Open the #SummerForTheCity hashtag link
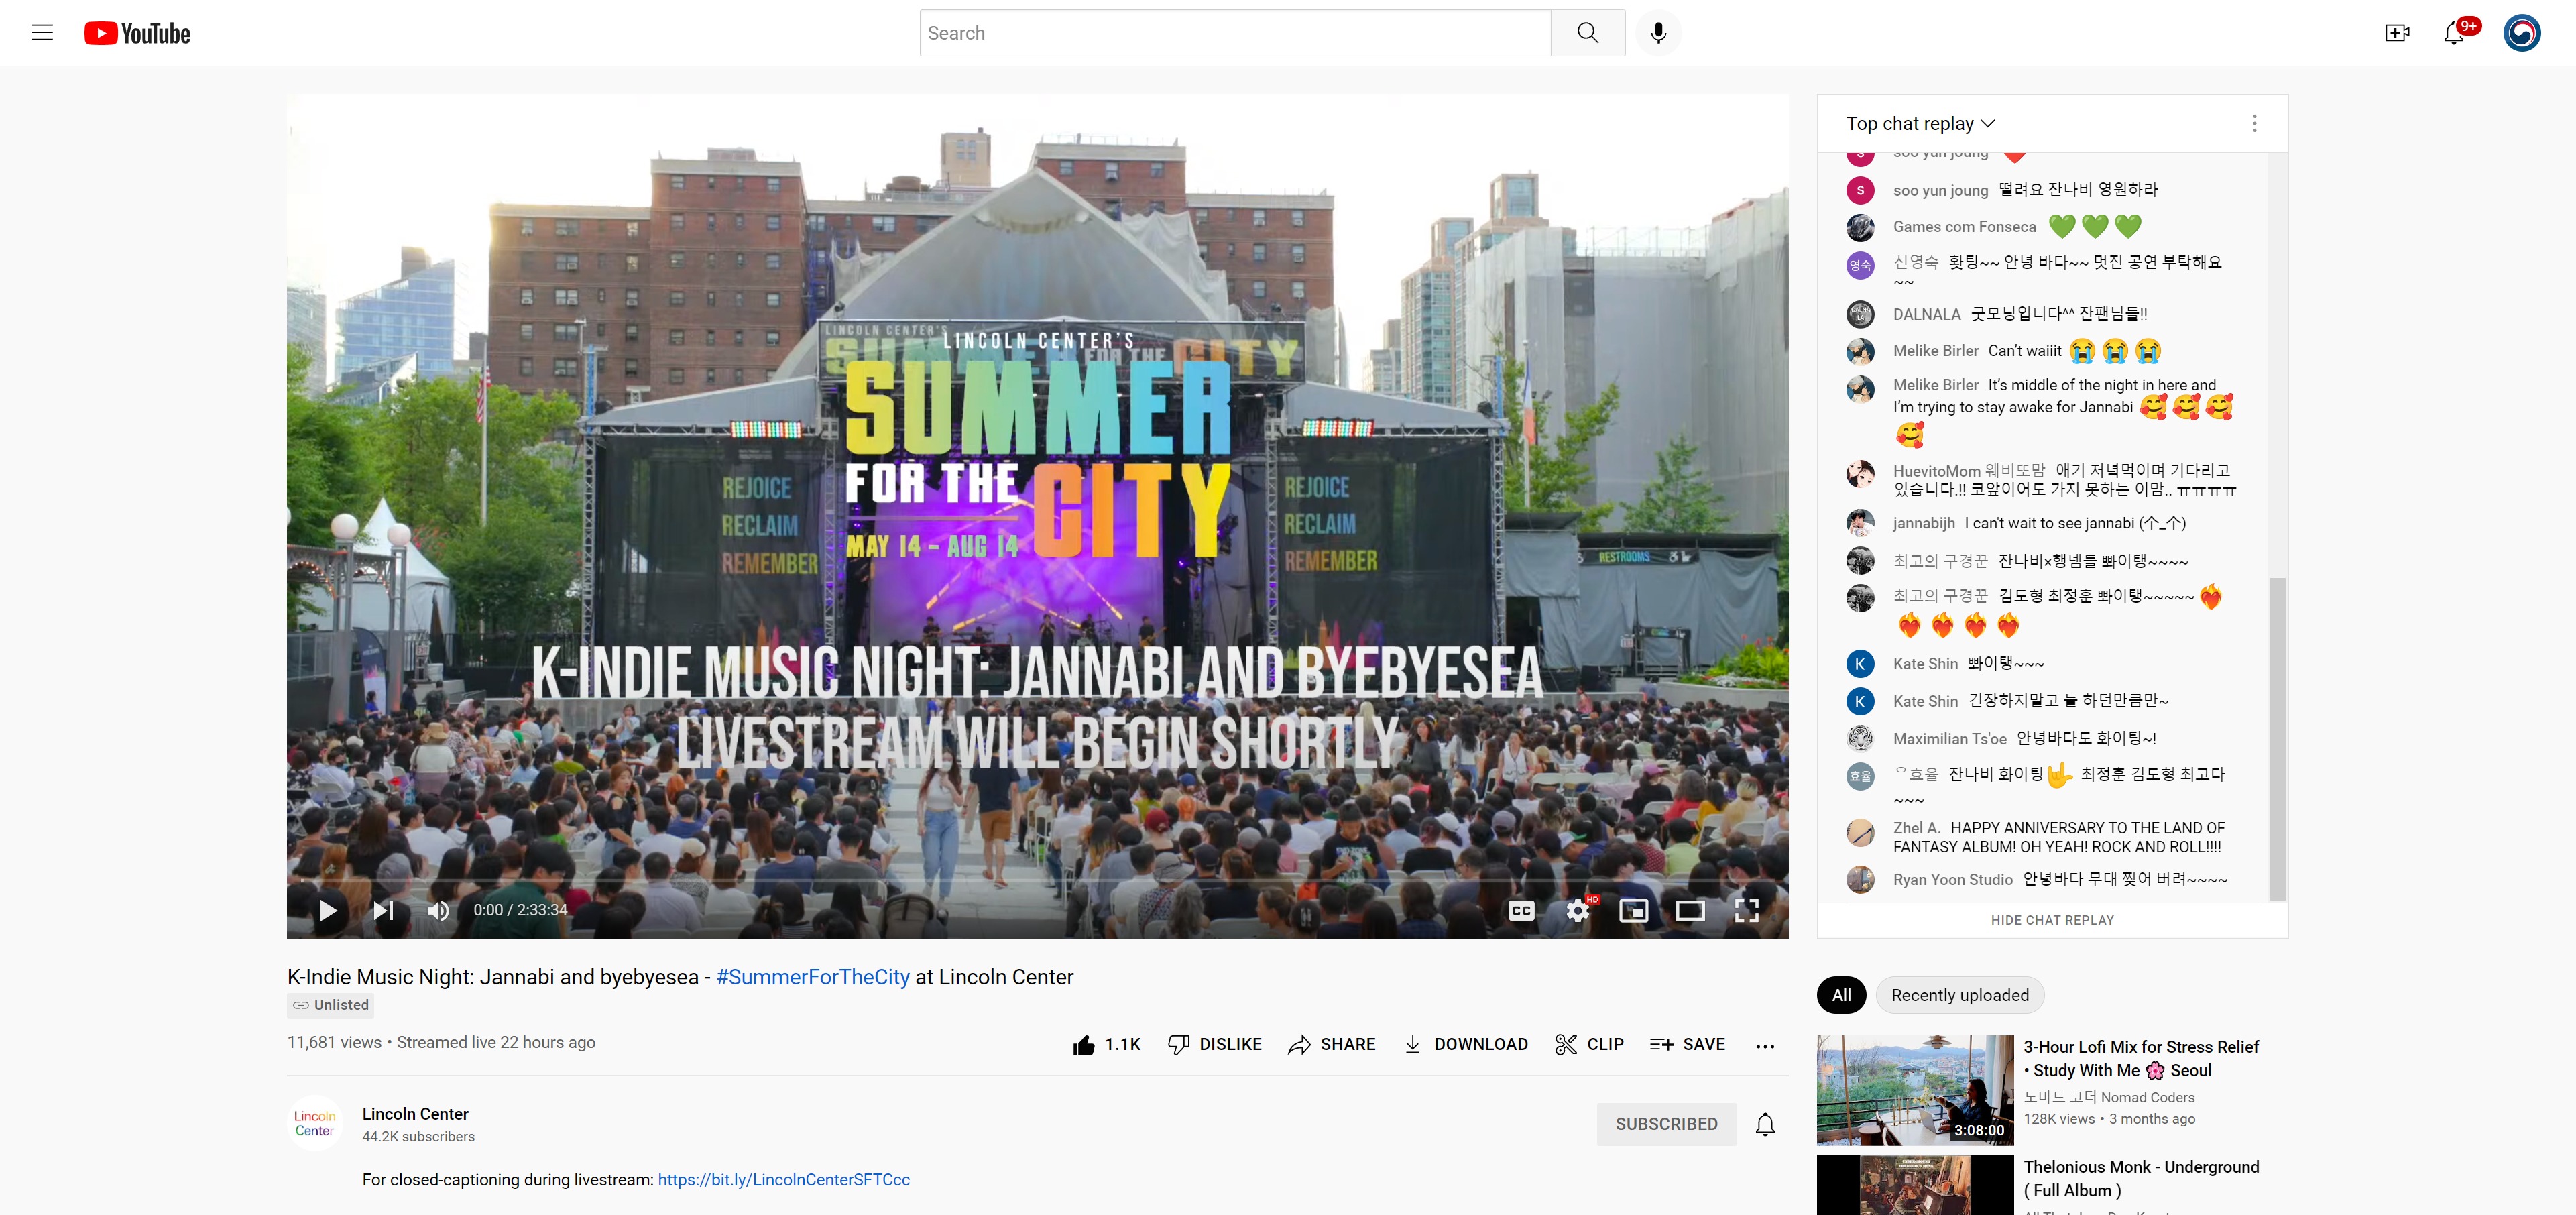Image resolution: width=2576 pixels, height=1215 pixels. click(813, 977)
